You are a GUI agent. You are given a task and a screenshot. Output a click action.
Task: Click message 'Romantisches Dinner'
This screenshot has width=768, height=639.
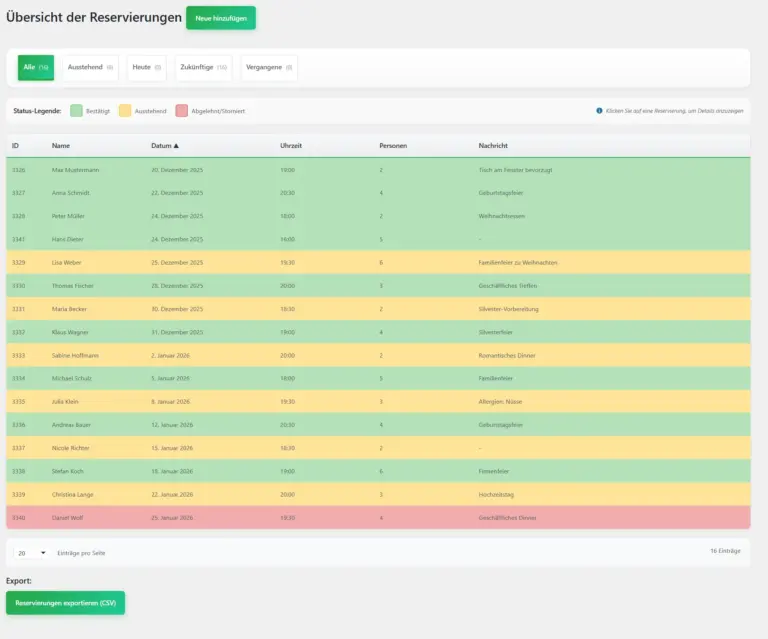507,355
